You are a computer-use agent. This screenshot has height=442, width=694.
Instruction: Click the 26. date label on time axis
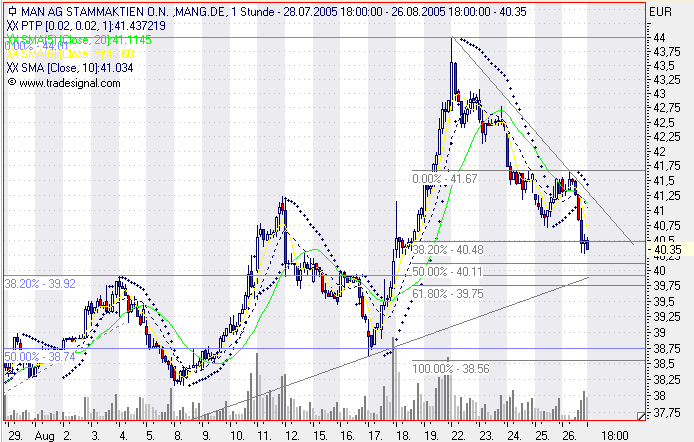569,435
